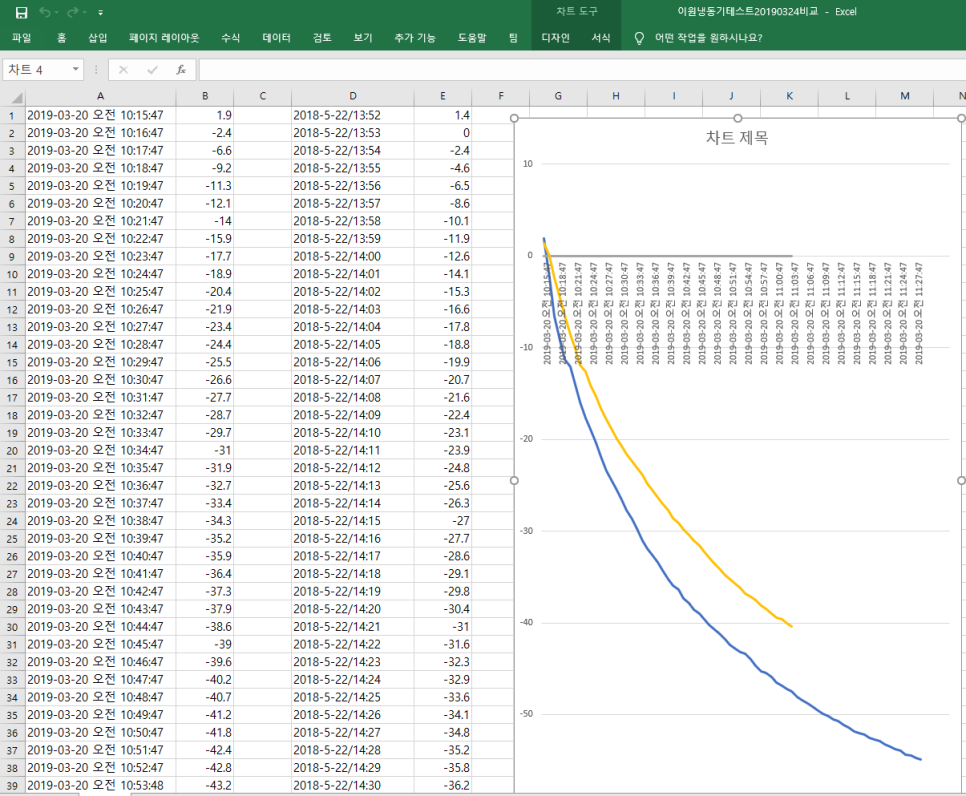966x796 pixels.
Task: Click the Undo arrow icon
Action: (x=44, y=12)
